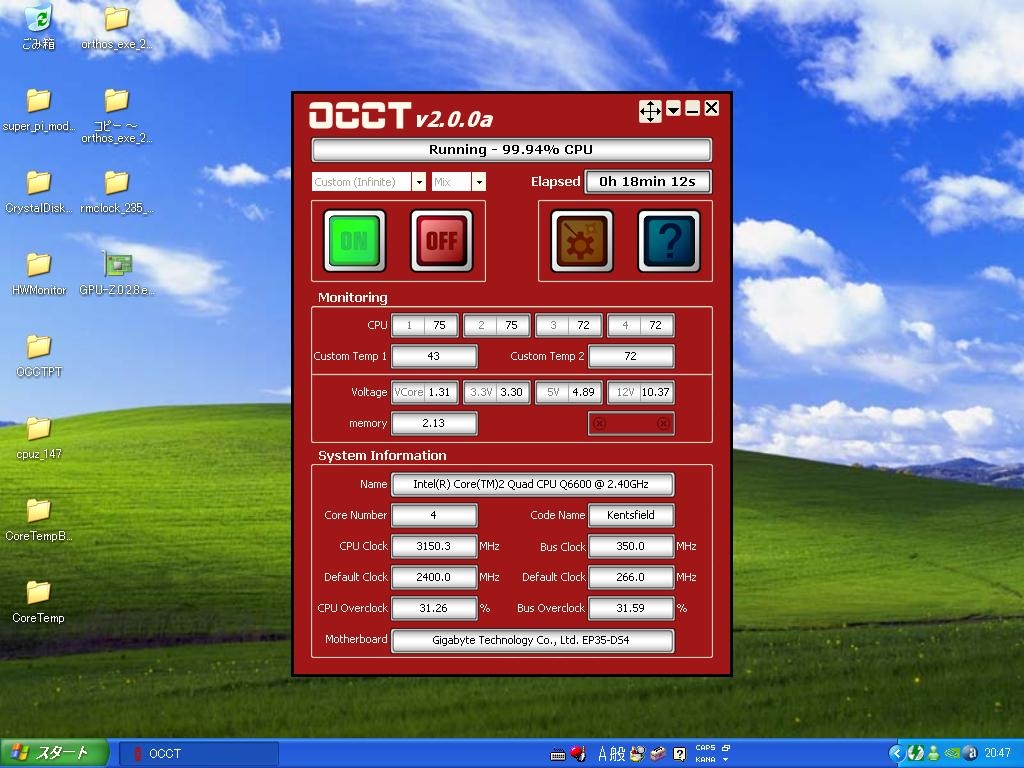Click the IME help question mark icon
This screenshot has height=768, width=1024.
[679, 754]
